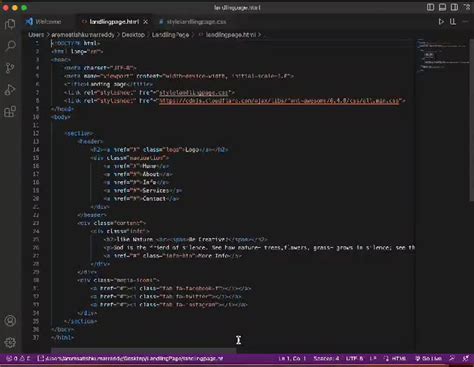Click the minimap code preview
The width and height of the screenshot is (474, 367).
(x=442, y=55)
